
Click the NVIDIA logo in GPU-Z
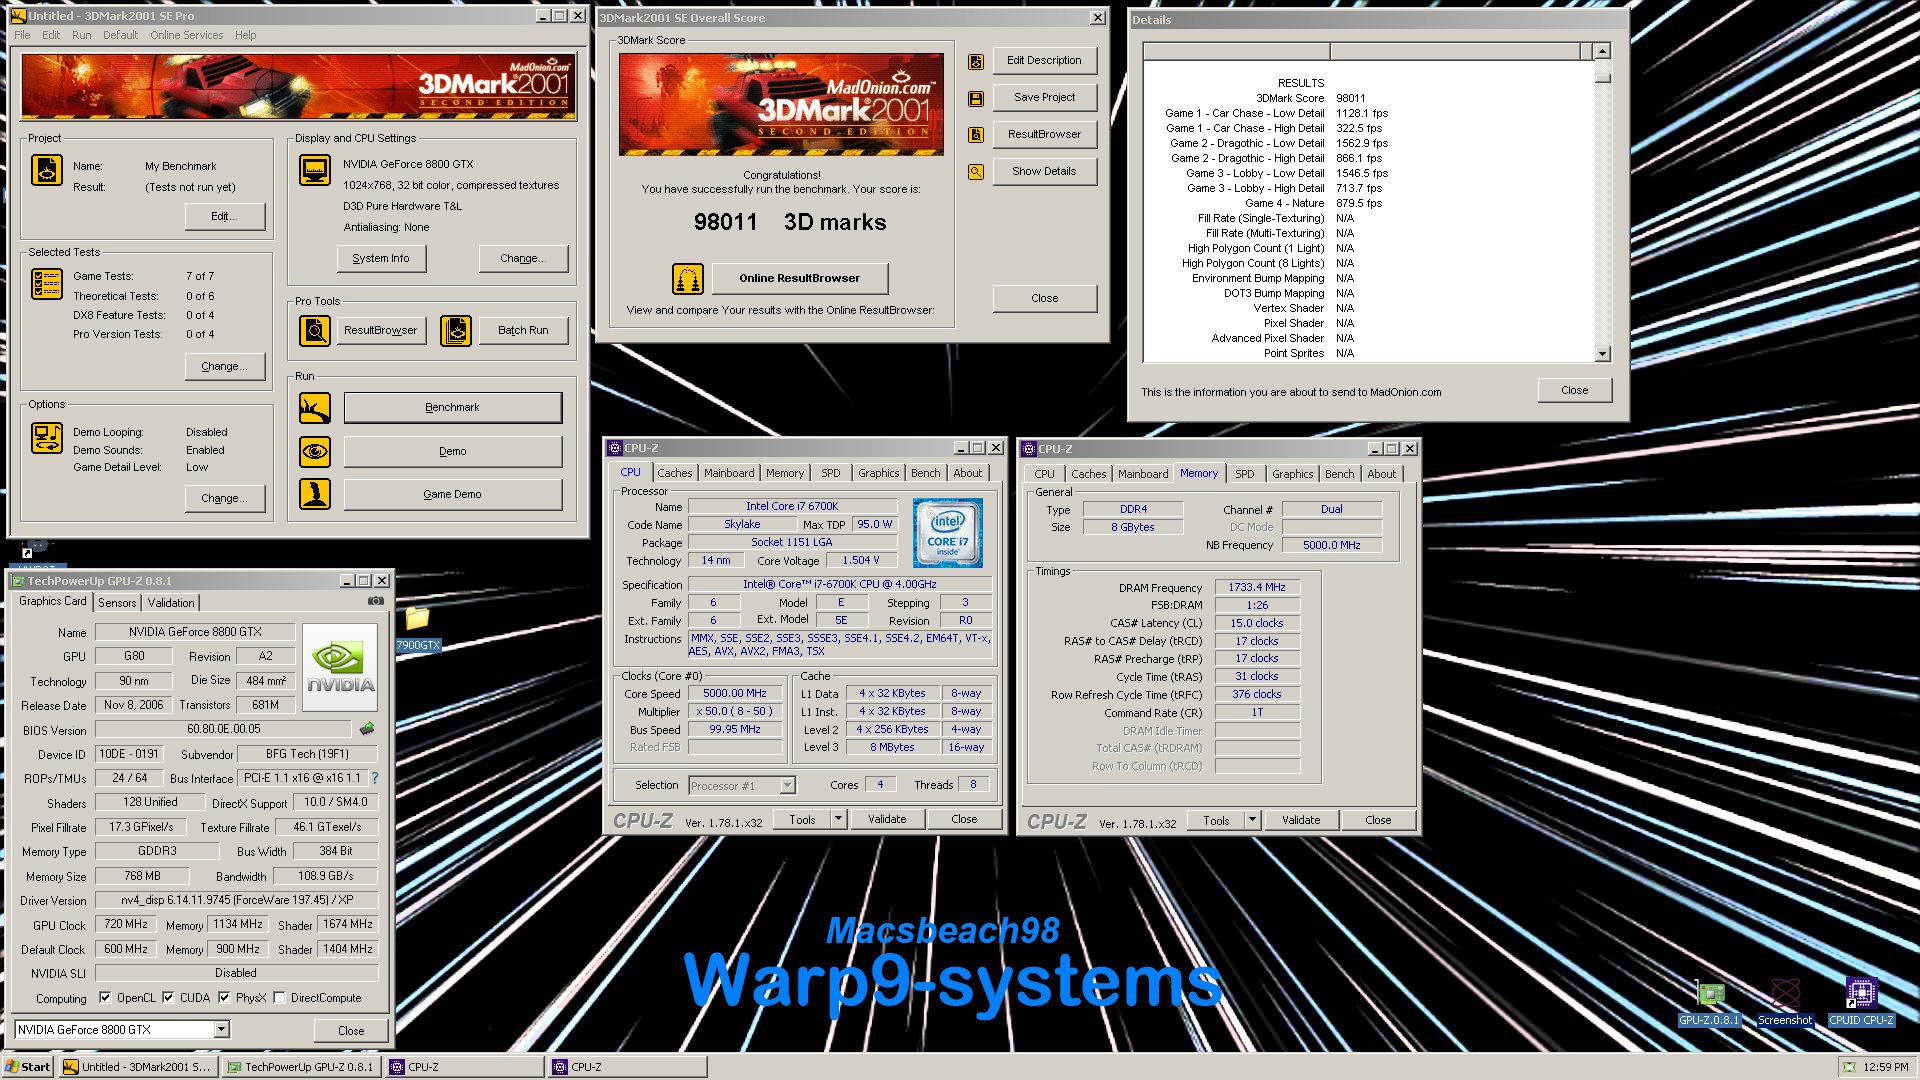(x=340, y=667)
